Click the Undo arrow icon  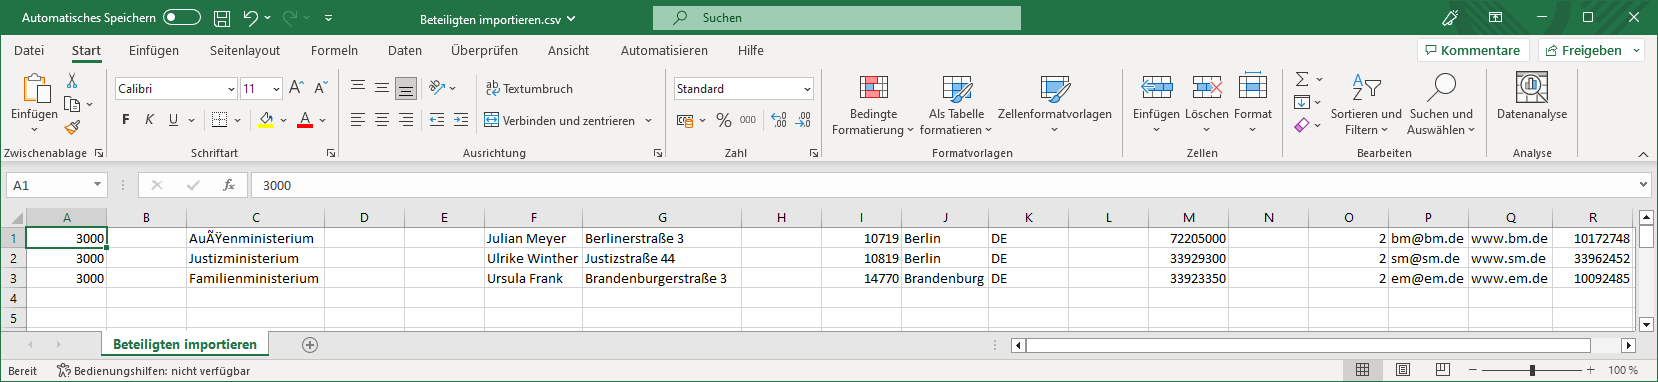click(250, 17)
